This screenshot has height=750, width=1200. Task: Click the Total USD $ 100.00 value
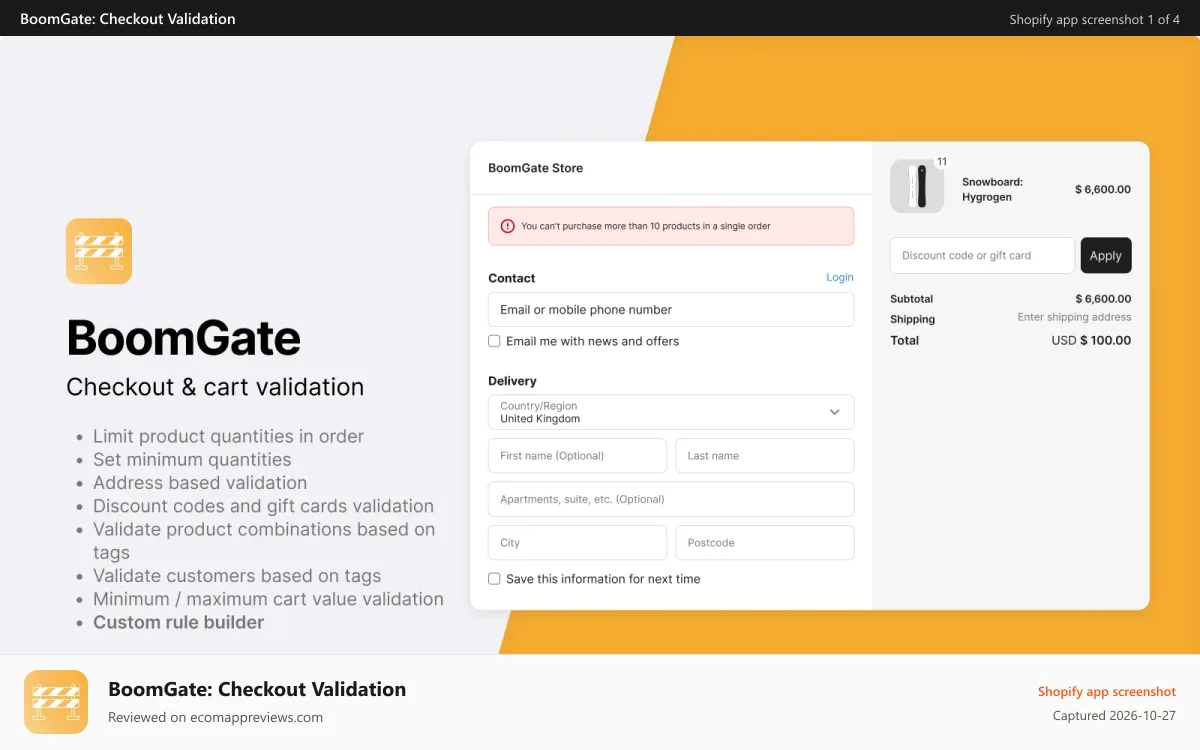coord(1091,340)
